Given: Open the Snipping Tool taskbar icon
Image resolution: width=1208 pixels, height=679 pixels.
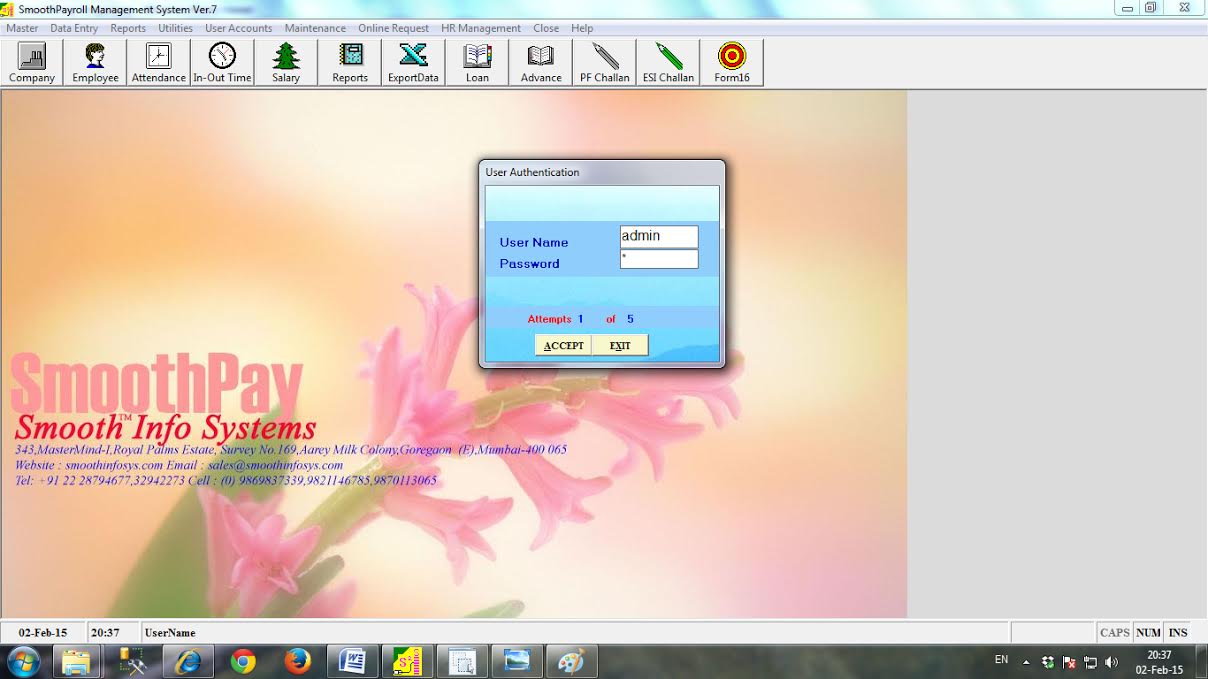Looking at the screenshot, I should click(x=462, y=661).
